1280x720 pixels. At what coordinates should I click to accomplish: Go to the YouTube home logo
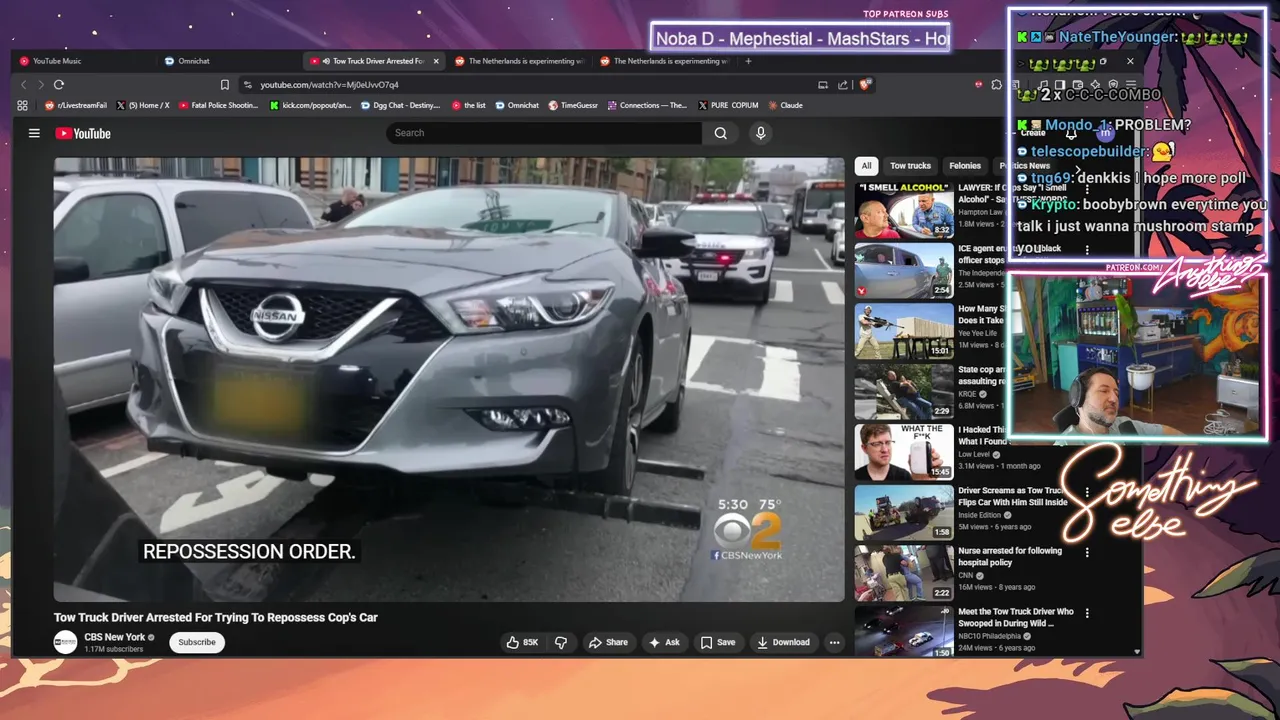[x=83, y=133]
